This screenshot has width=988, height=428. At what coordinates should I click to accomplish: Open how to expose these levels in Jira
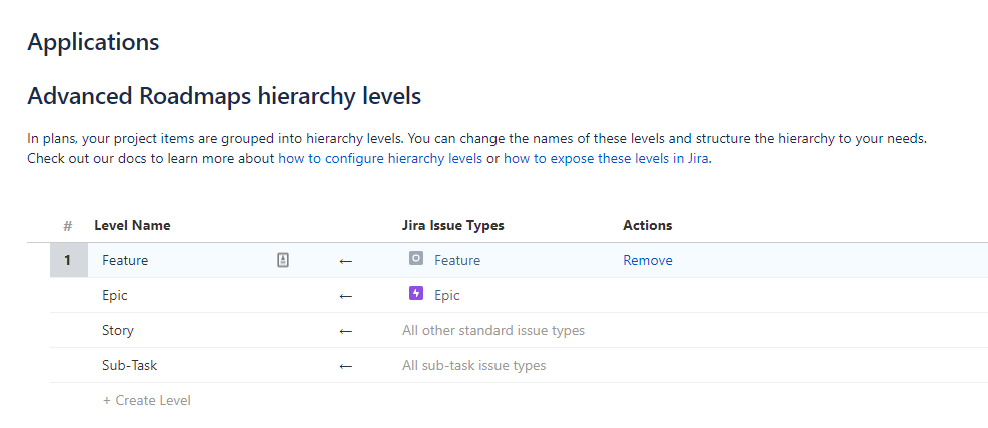tap(607, 159)
